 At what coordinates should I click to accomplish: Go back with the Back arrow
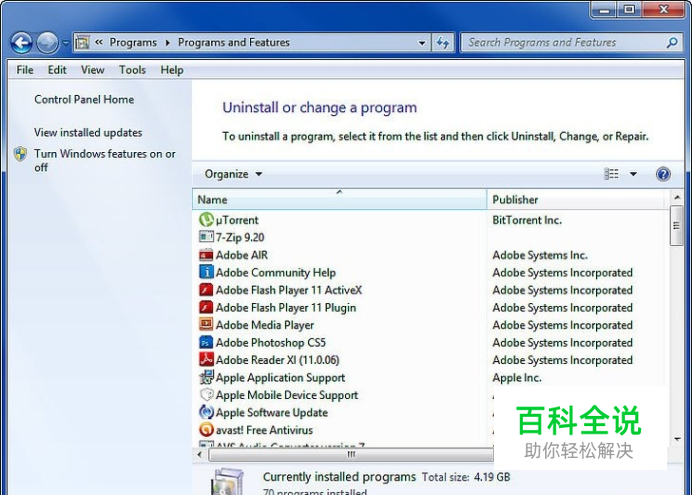pos(21,43)
